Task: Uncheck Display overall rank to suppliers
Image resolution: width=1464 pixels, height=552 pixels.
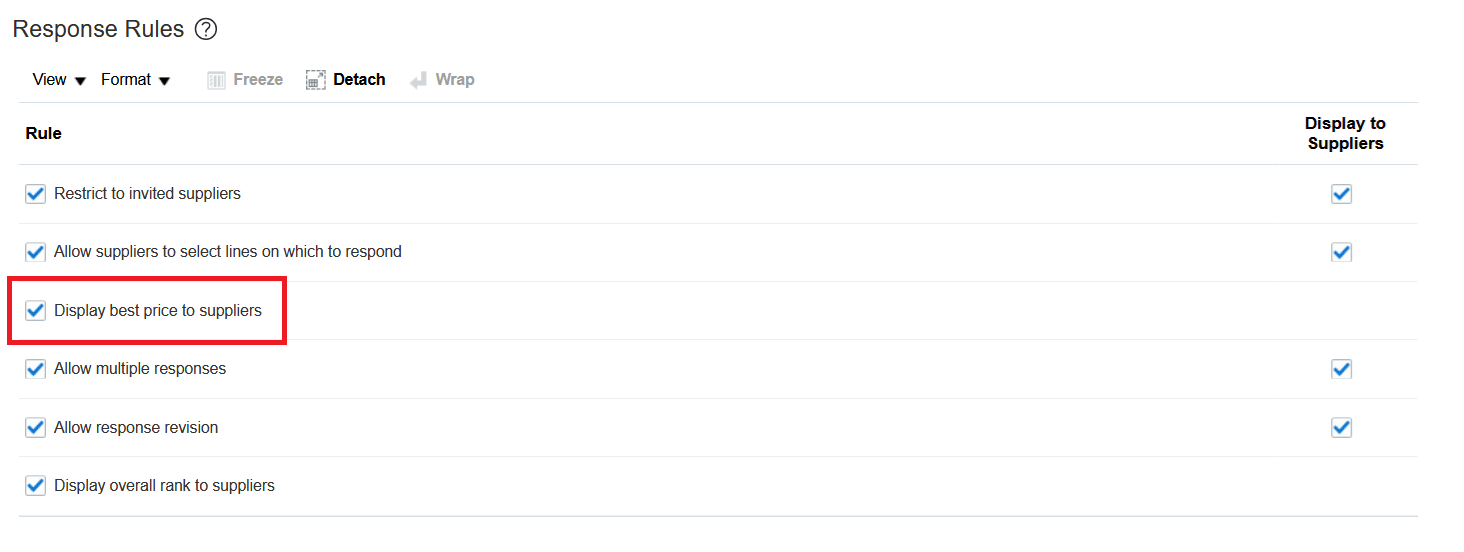Action: click(x=36, y=486)
